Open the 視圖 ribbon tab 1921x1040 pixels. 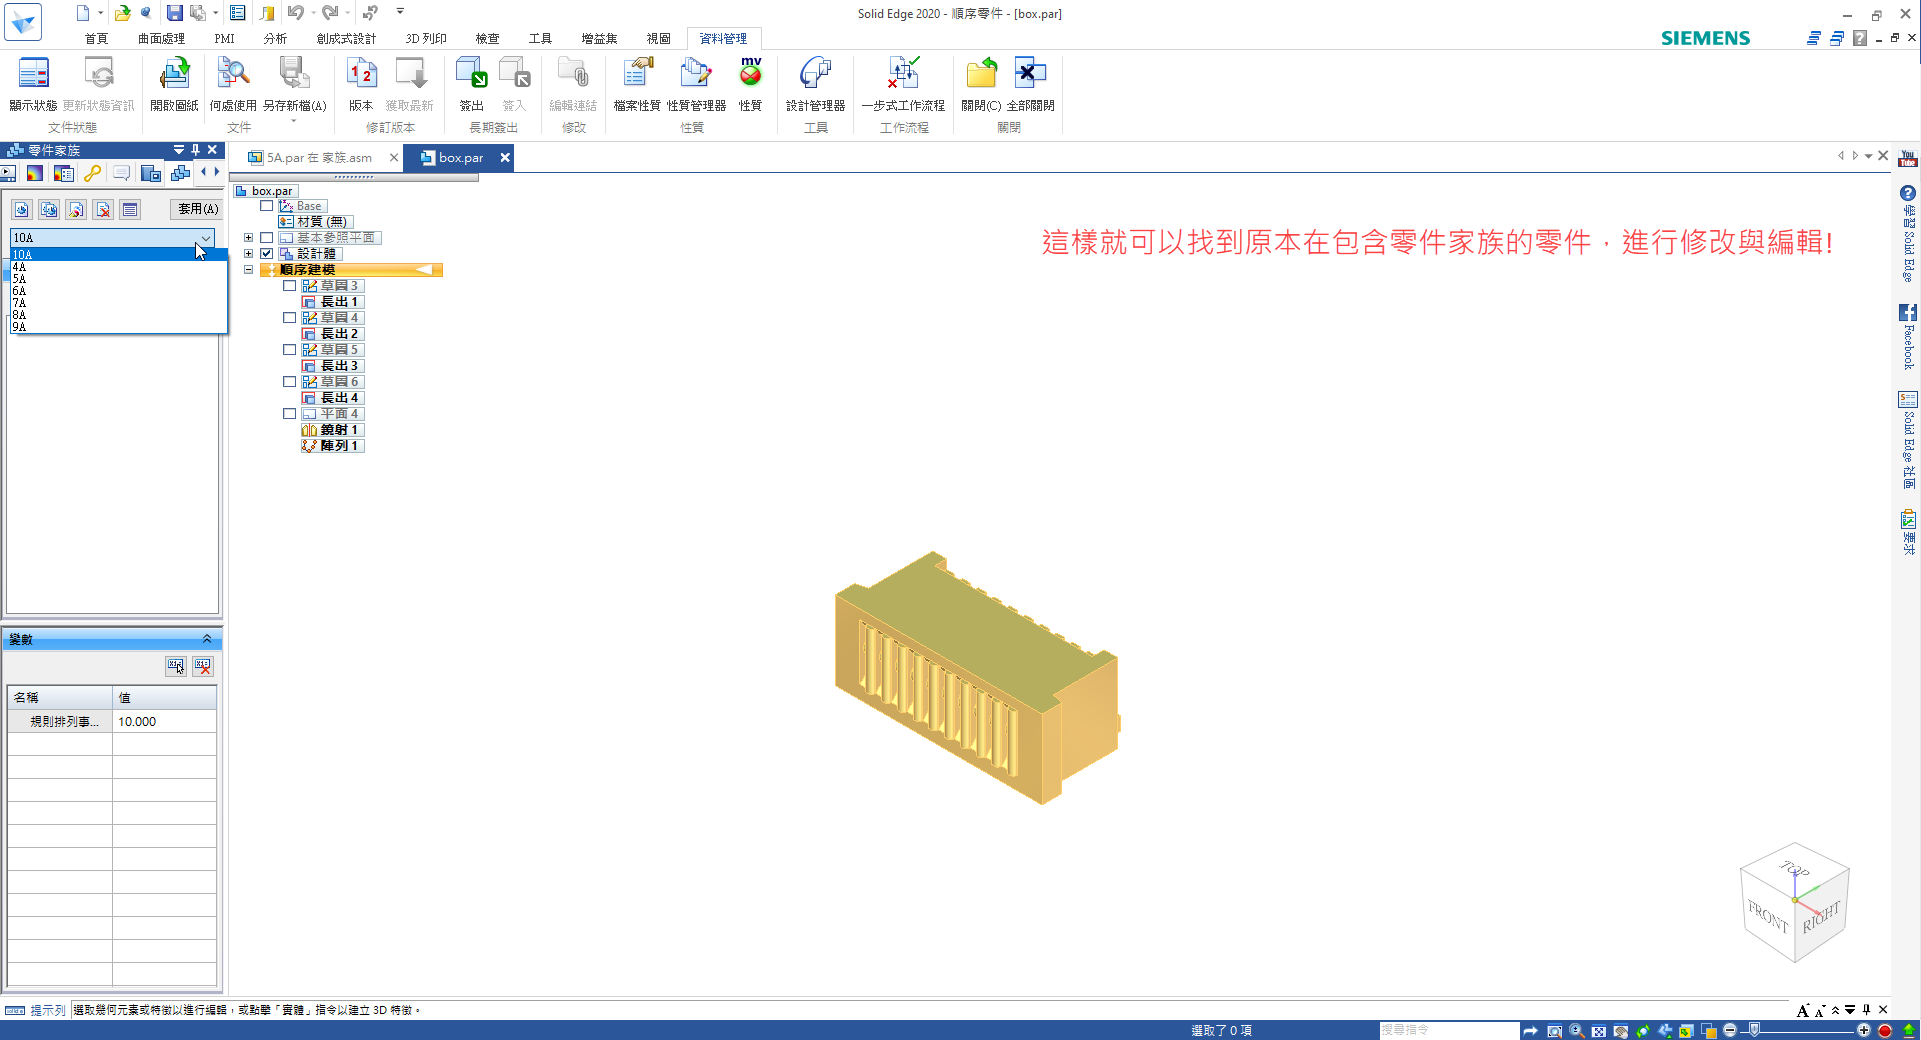[658, 39]
